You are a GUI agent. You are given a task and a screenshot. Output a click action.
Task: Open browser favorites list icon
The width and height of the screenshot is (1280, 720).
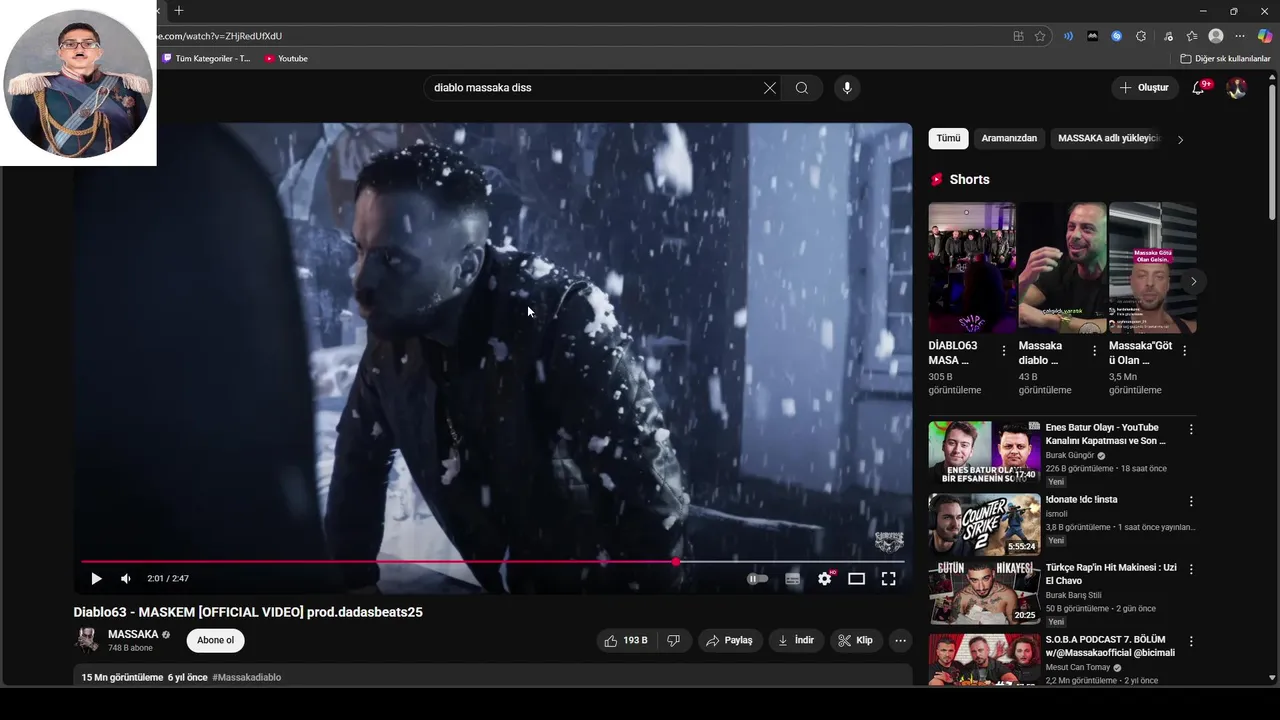1192,36
